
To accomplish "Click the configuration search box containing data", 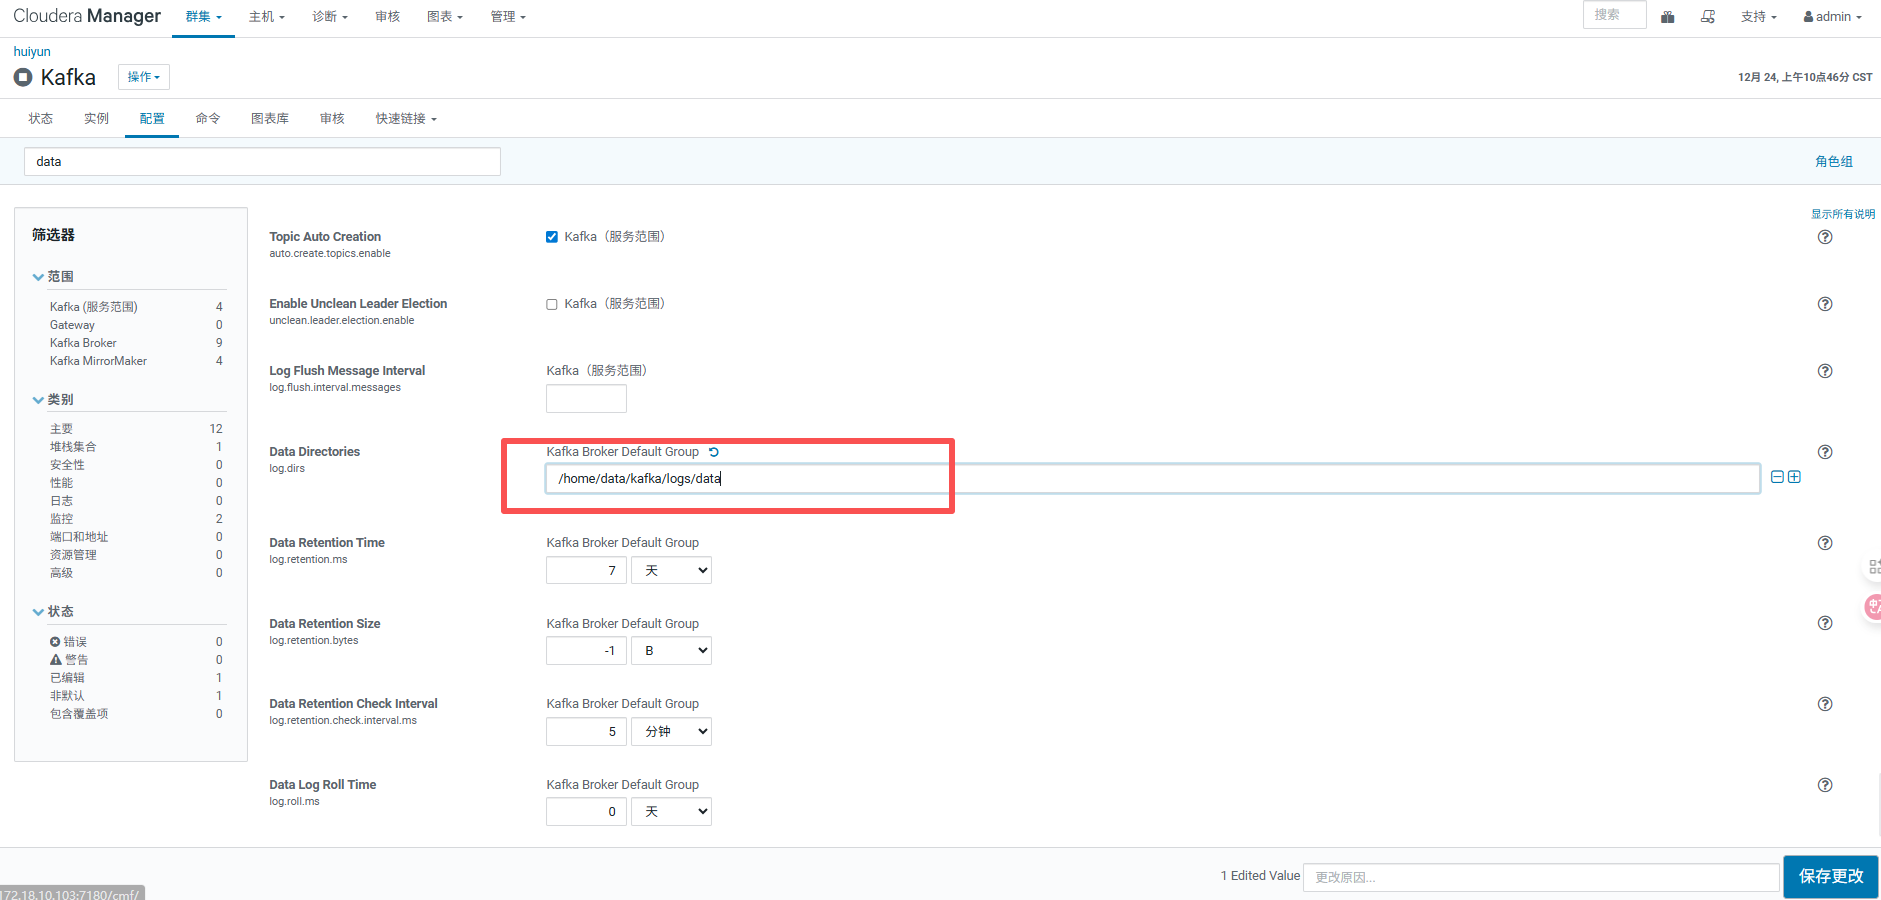I will [x=262, y=162].
